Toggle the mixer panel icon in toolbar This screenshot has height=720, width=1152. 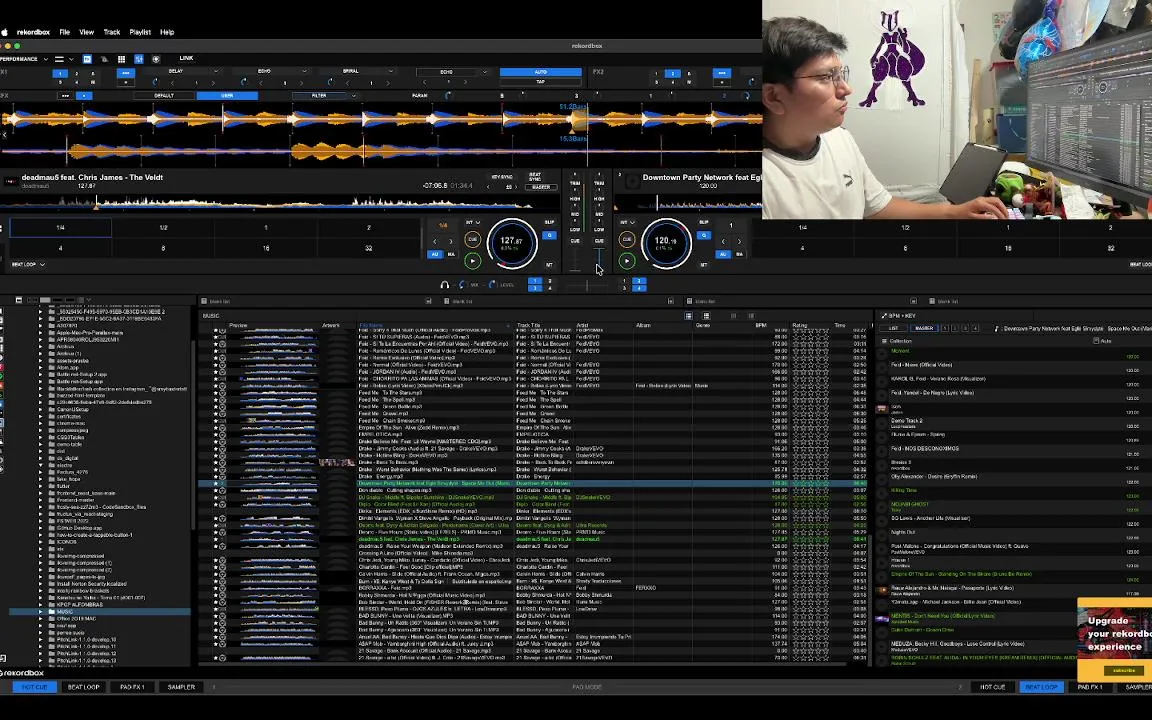[x=138, y=59]
